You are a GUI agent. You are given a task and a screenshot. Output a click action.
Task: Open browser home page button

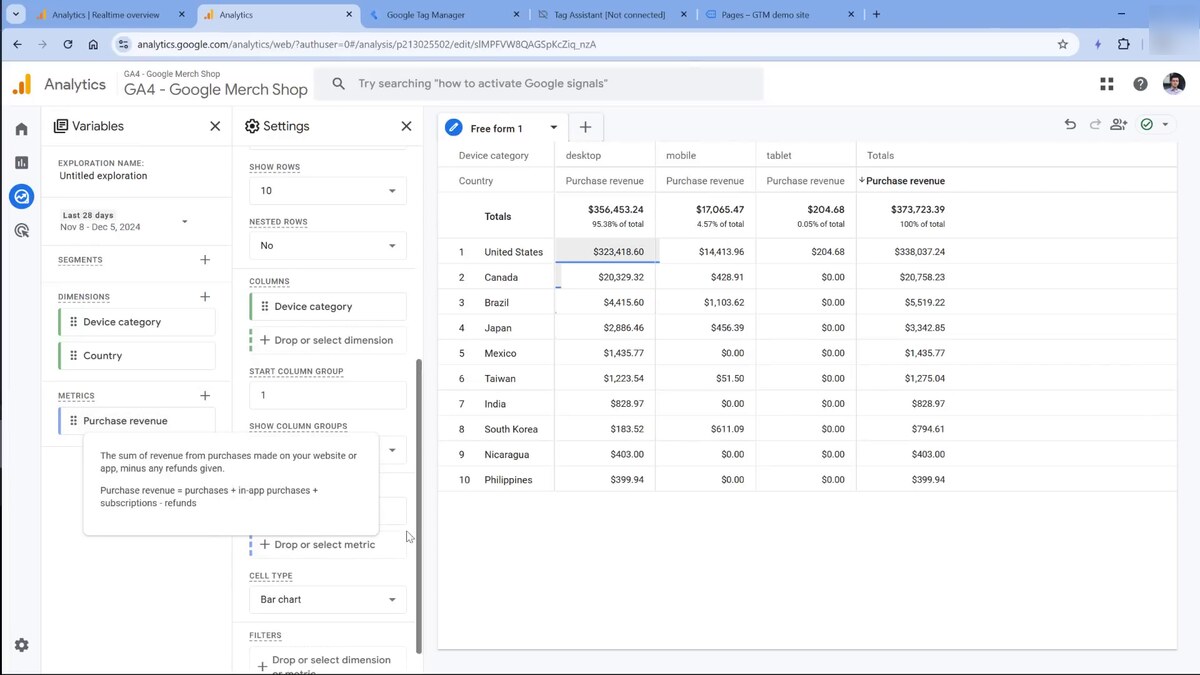click(x=93, y=44)
